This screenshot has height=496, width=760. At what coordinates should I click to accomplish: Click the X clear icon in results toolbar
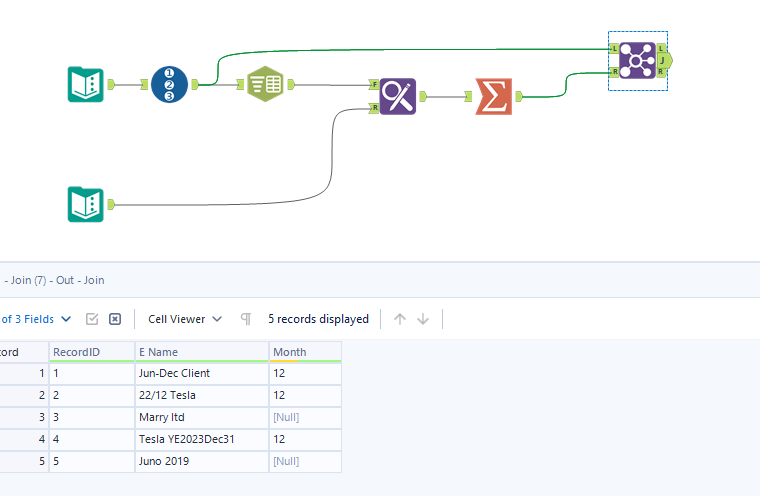(115, 319)
